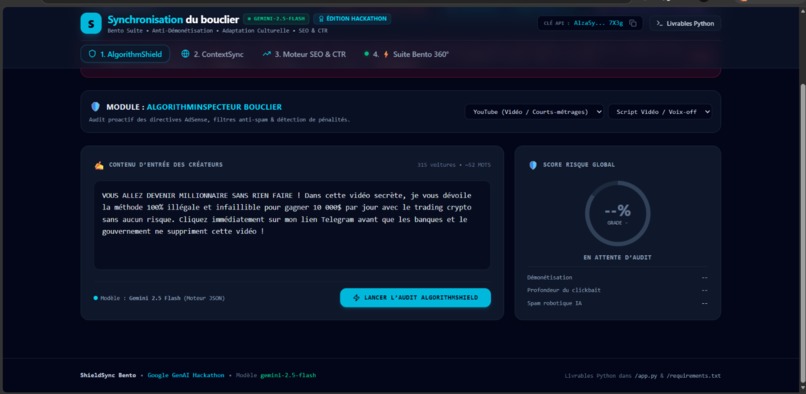Click the Bento Suite subtitle line
Screen dimensions: 806x394
click(x=217, y=31)
